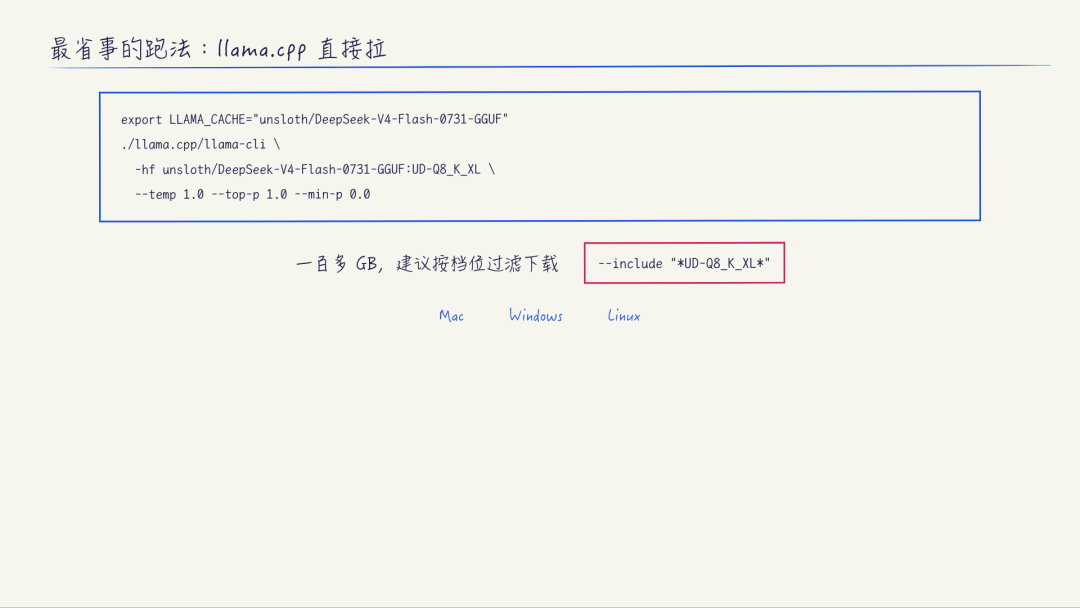
Task: Click the --temp 1.0 --top-p parameters line
Action: (253, 195)
